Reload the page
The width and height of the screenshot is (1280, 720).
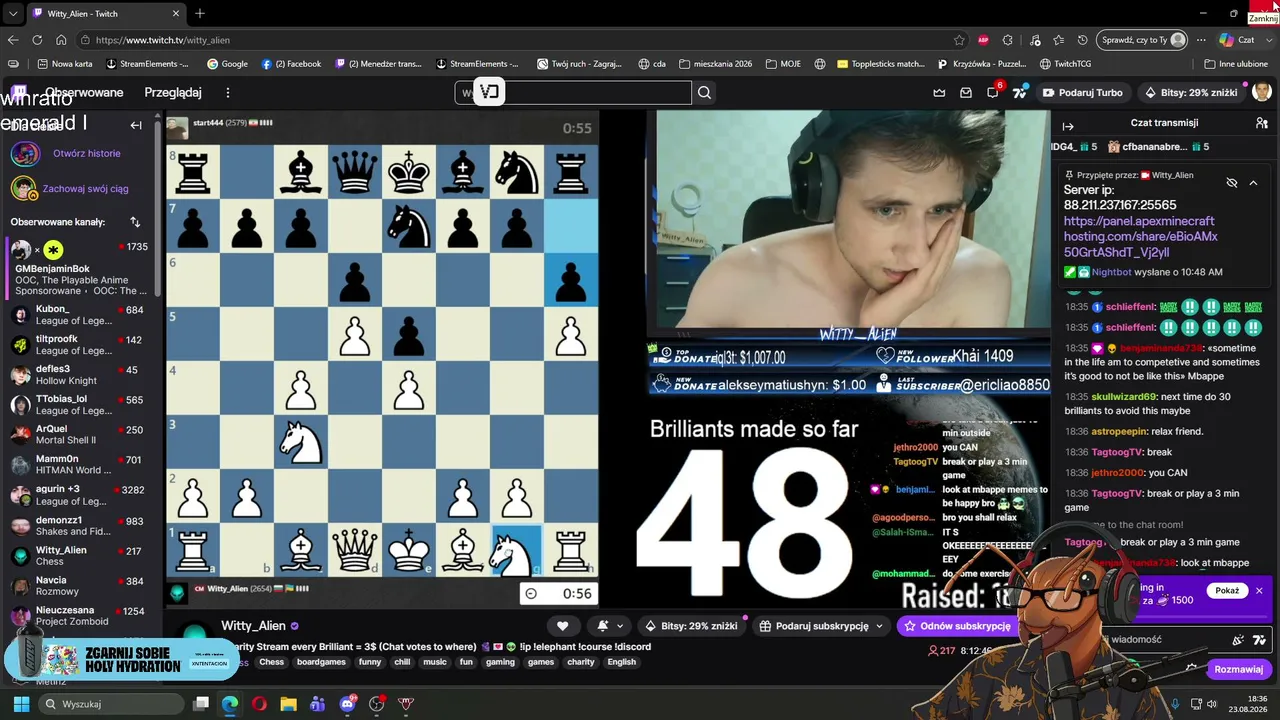coord(37,40)
